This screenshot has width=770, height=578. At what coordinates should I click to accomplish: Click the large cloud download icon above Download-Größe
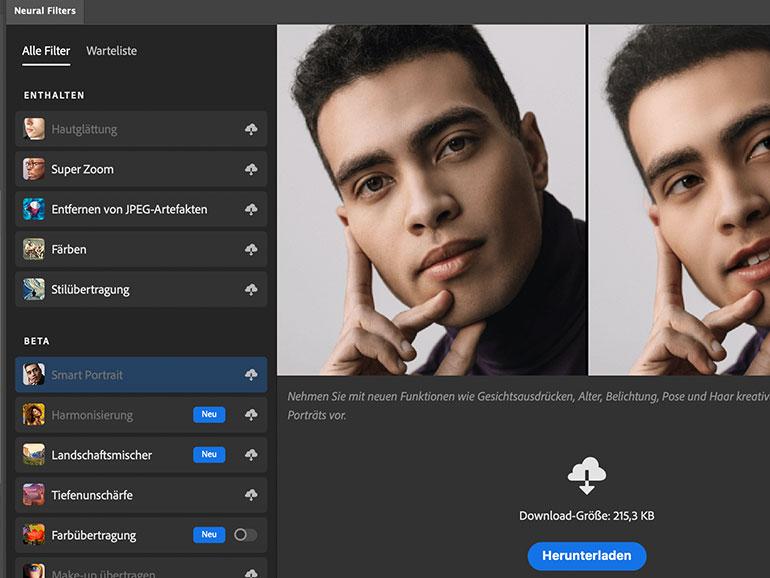tap(586, 476)
